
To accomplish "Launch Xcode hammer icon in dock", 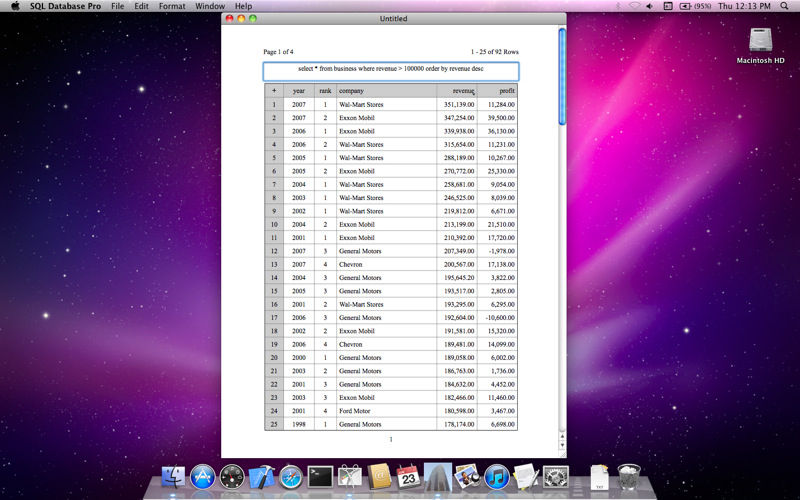I will pos(261,478).
